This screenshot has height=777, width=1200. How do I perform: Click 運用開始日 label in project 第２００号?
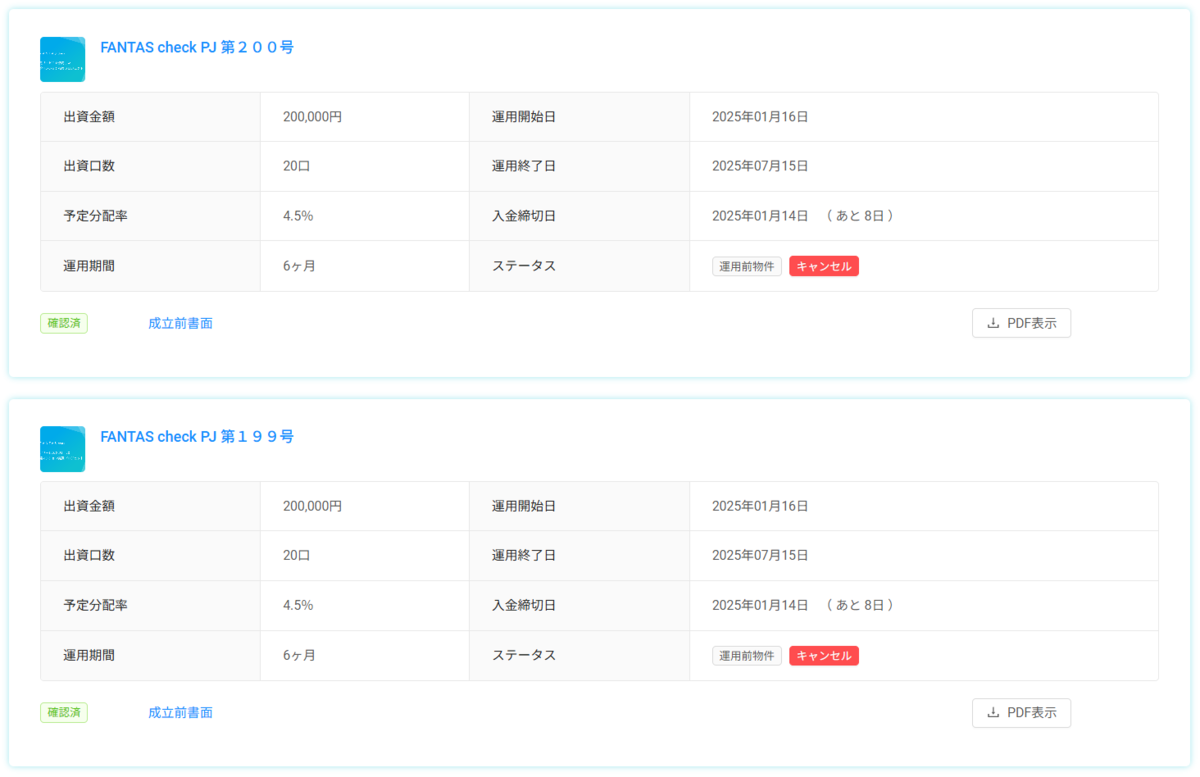pyautogui.click(x=524, y=117)
